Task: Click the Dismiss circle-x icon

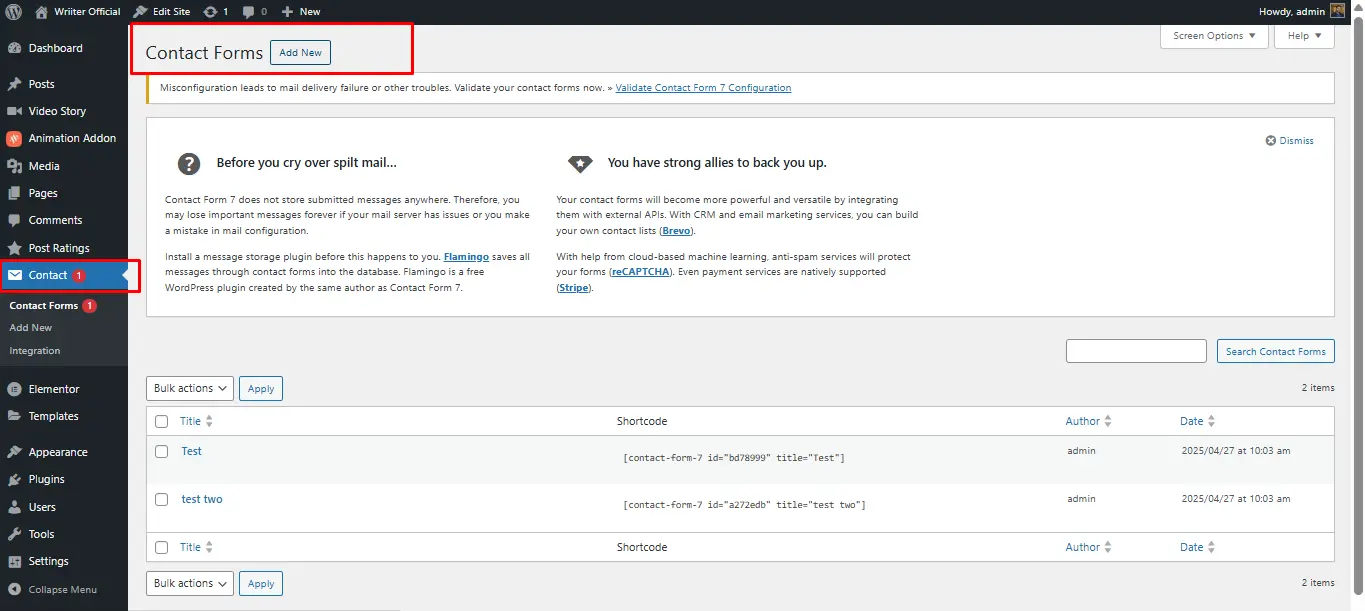Action: coord(1271,141)
